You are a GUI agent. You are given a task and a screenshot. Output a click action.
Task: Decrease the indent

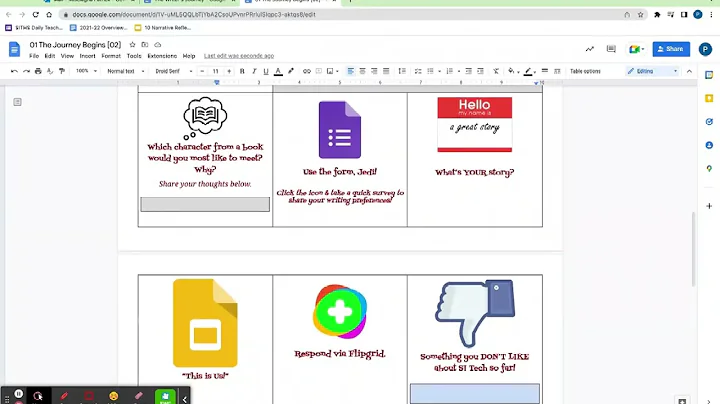click(468, 71)
